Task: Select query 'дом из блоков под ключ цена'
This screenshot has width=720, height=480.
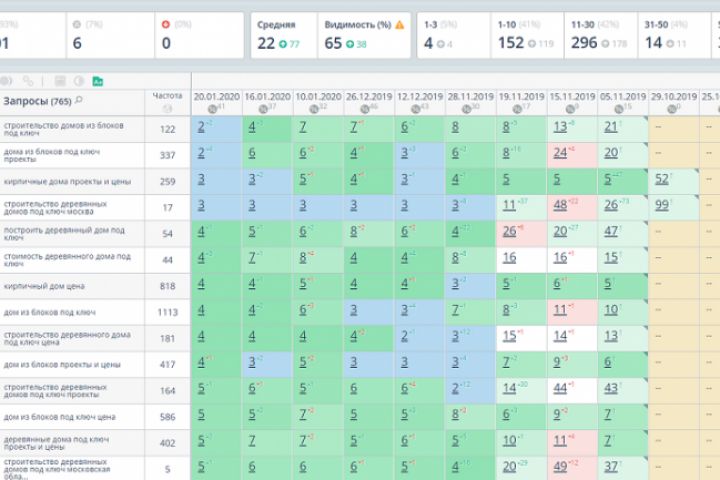Action: point(60,417)
